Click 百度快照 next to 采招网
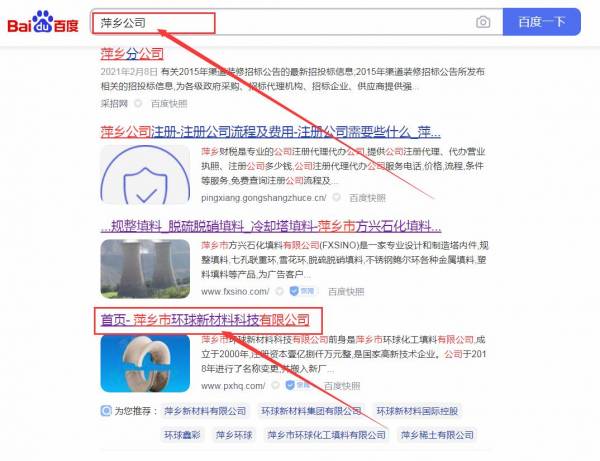Screen dimensions: 600x461 pos(169,104)
